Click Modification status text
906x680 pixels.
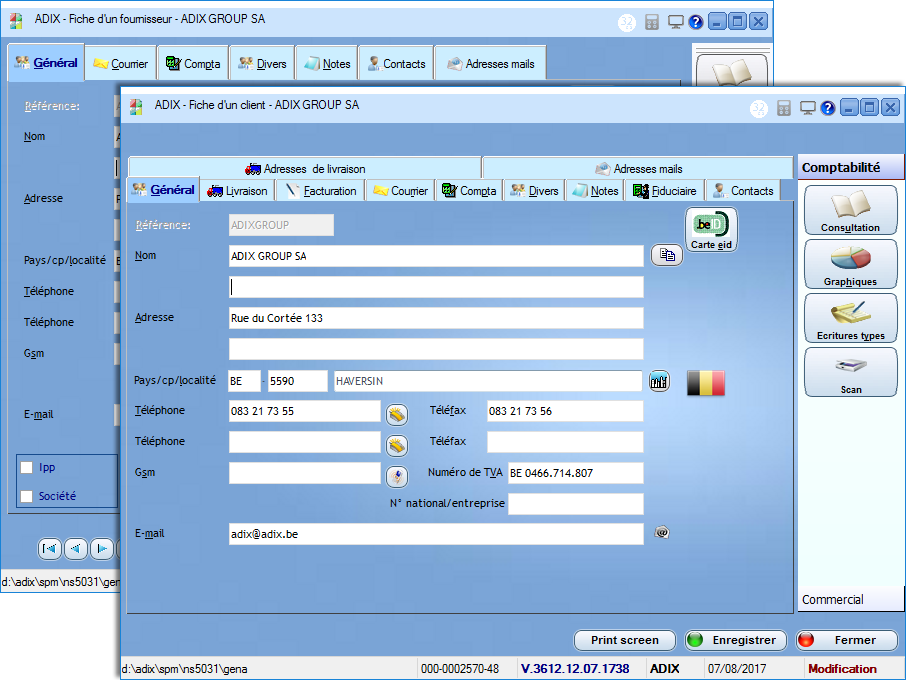842,668
